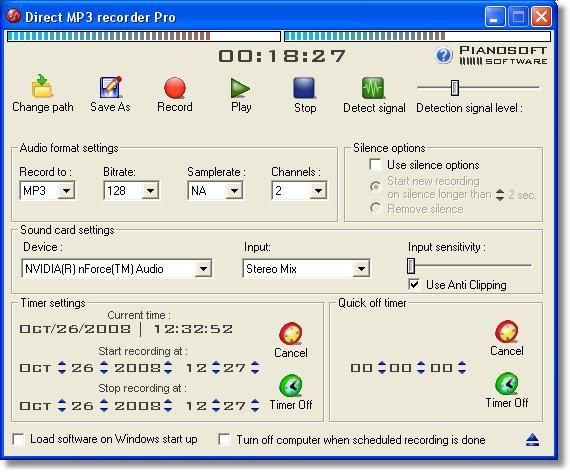
Task: Close the Direct MP3 recorder Pro window
Action: tap(541, 17)
